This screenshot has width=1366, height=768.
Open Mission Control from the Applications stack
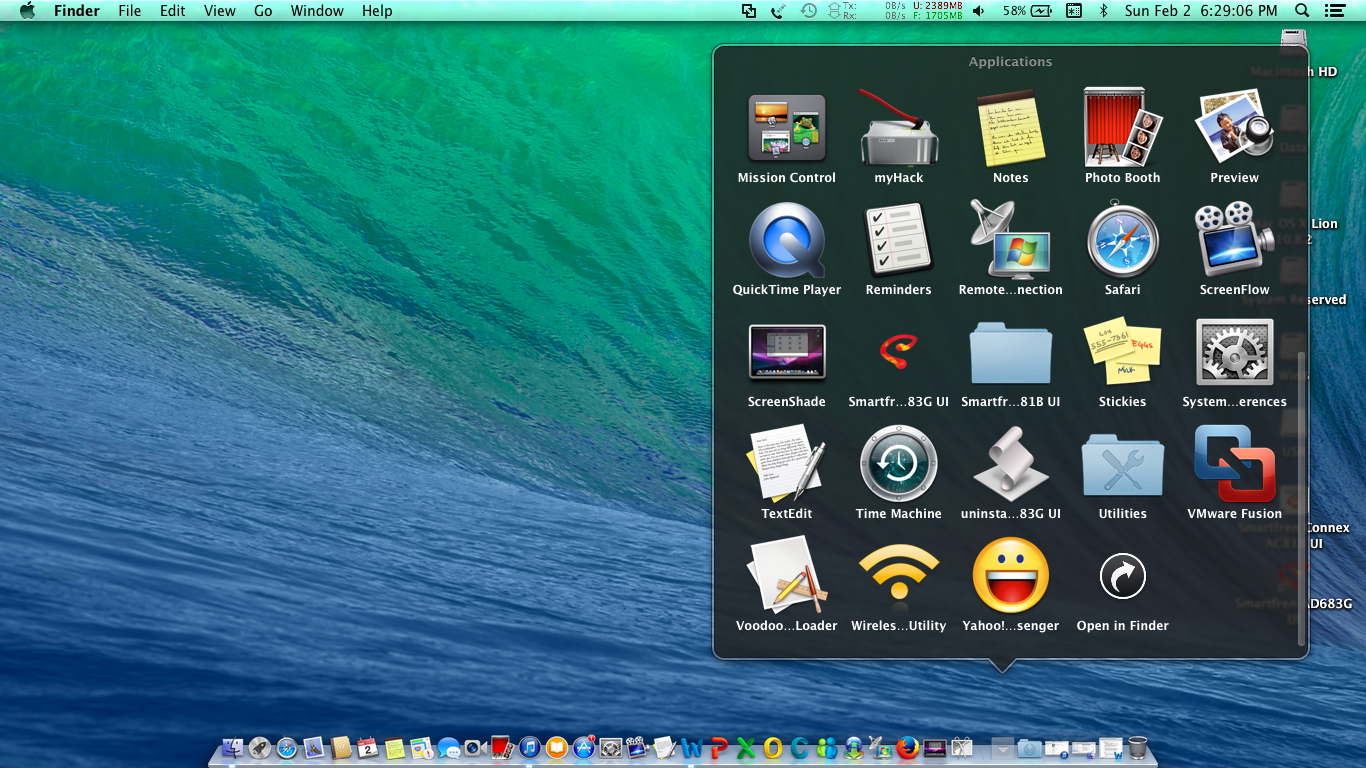coord(787,128)
